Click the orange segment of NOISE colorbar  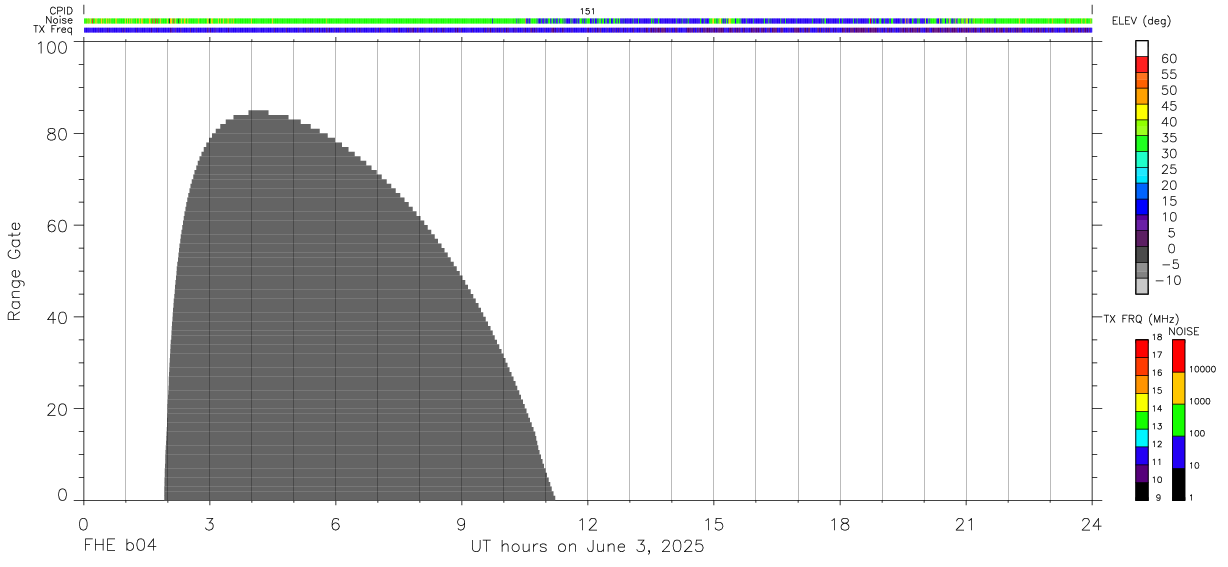tap(1178, 388)
